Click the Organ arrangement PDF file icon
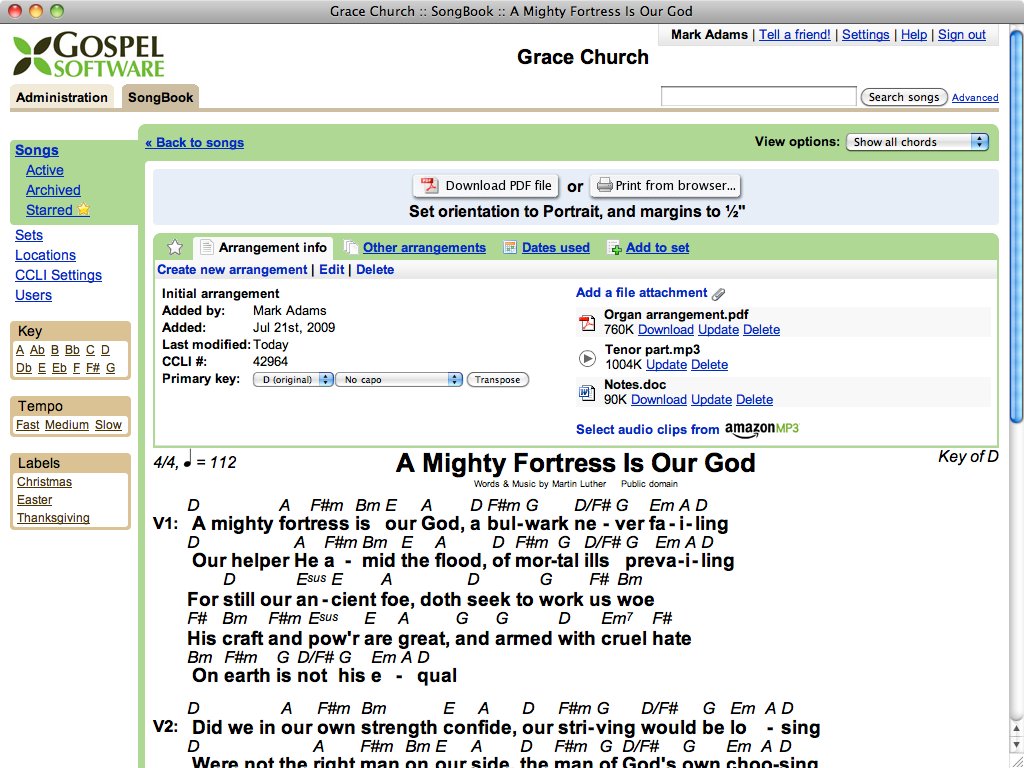The width and height of the screenshot is (1024, 768). pyautogui.click(x=587, y=323)
